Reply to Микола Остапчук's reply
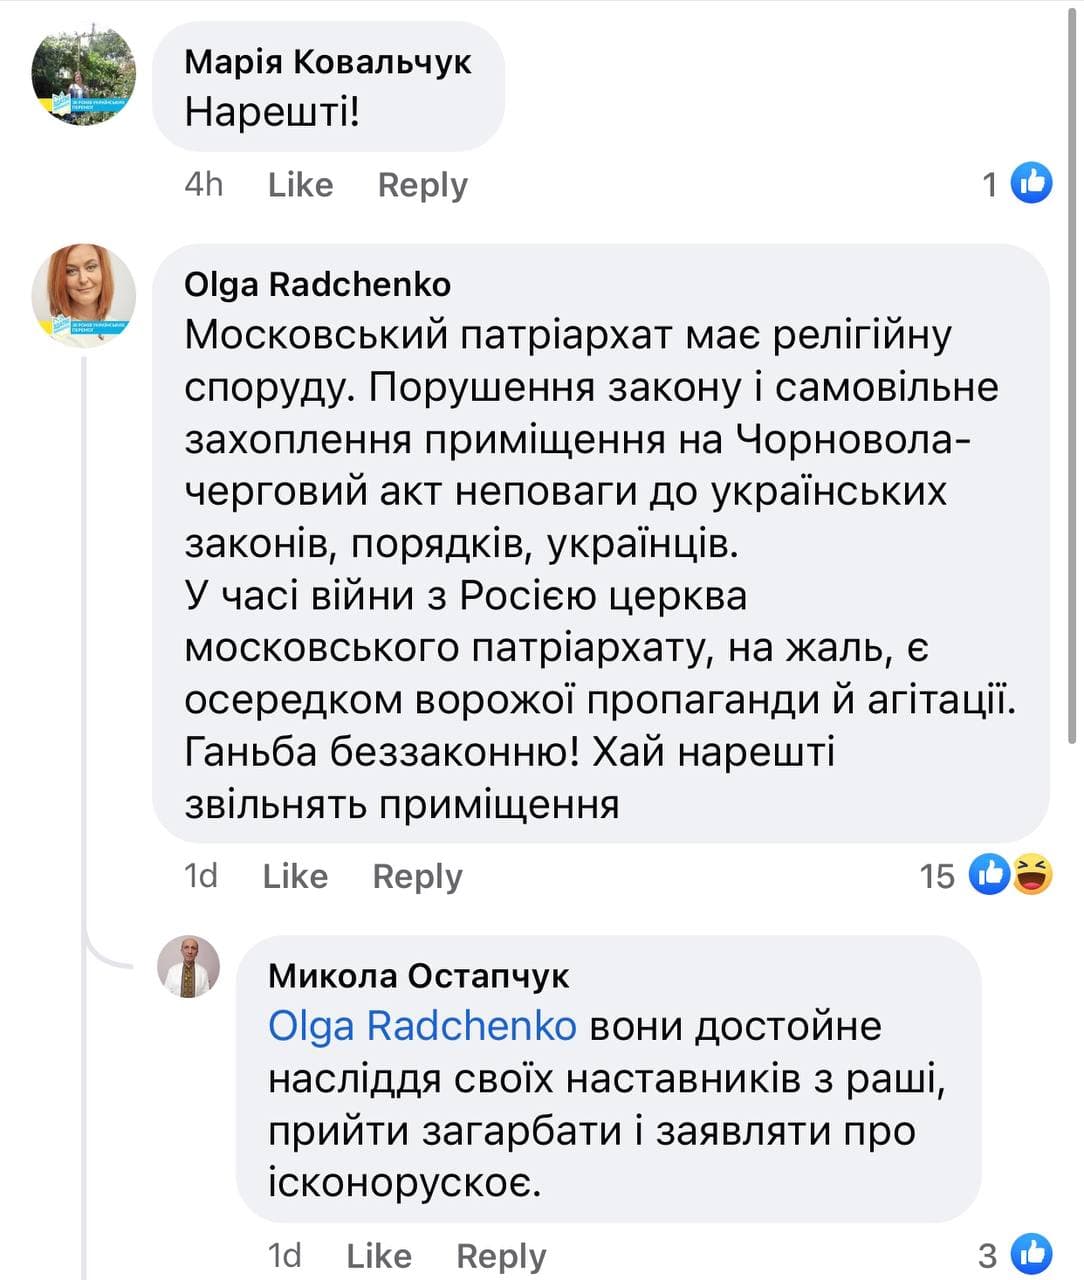The width and height of the screenshot is (1084, 1280). [501, 1256]
